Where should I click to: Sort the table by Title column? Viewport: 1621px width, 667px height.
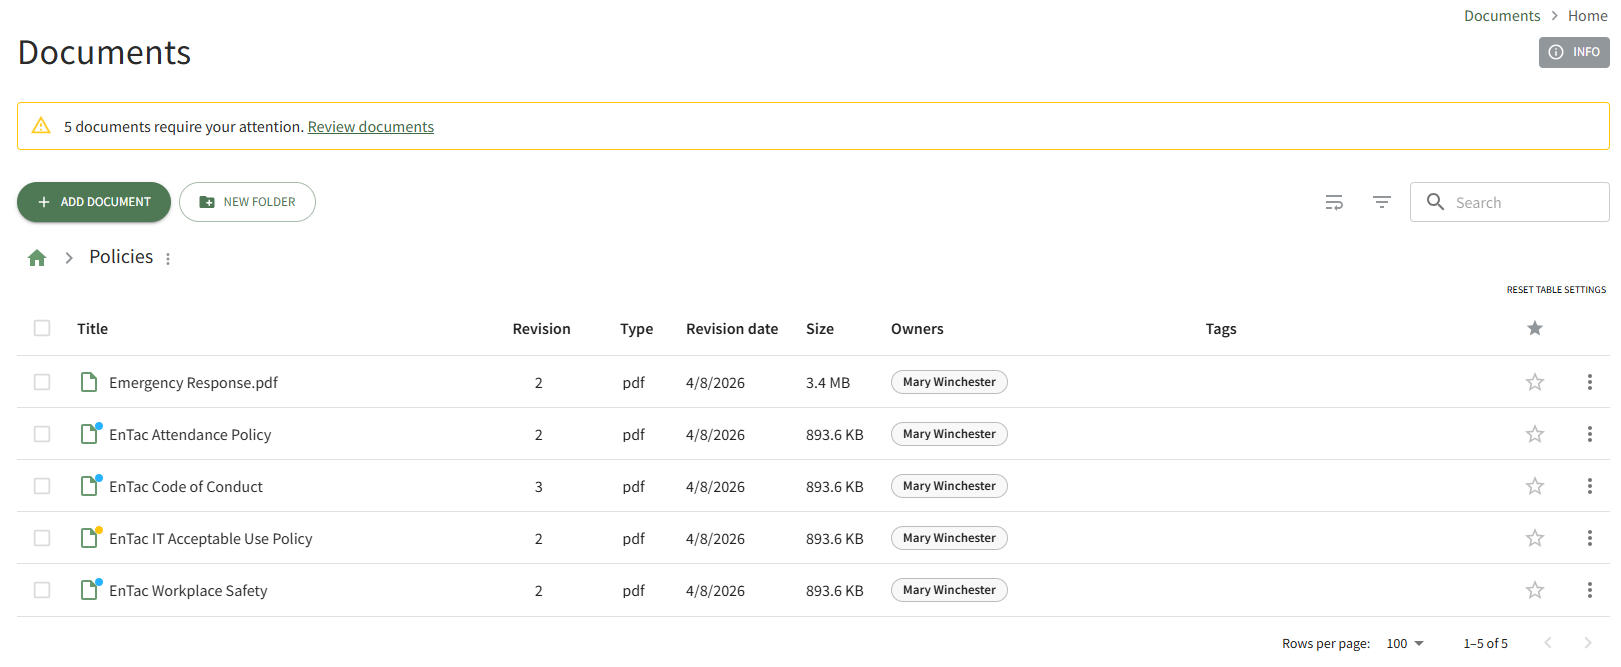pos(92,329)
